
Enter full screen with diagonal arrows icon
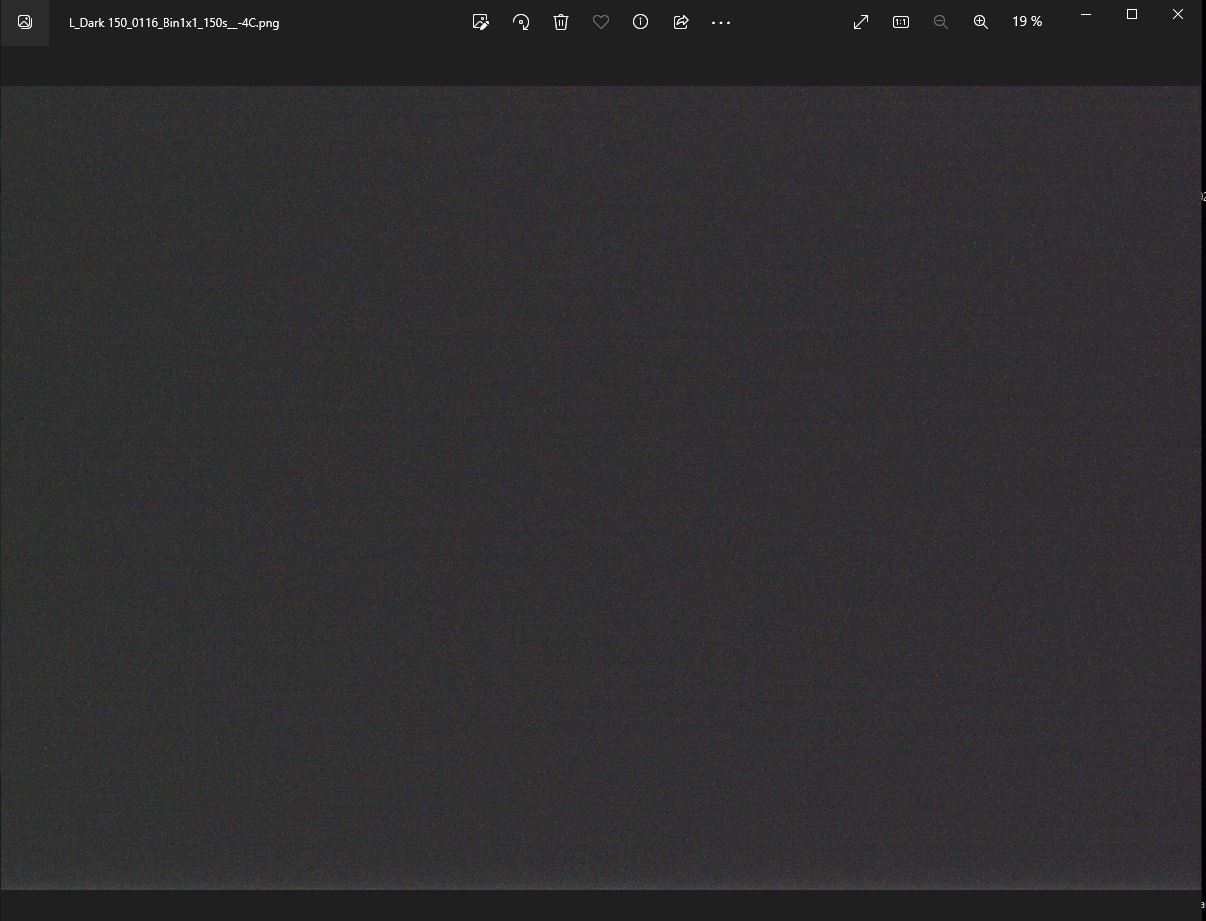[x=861, y=22]
